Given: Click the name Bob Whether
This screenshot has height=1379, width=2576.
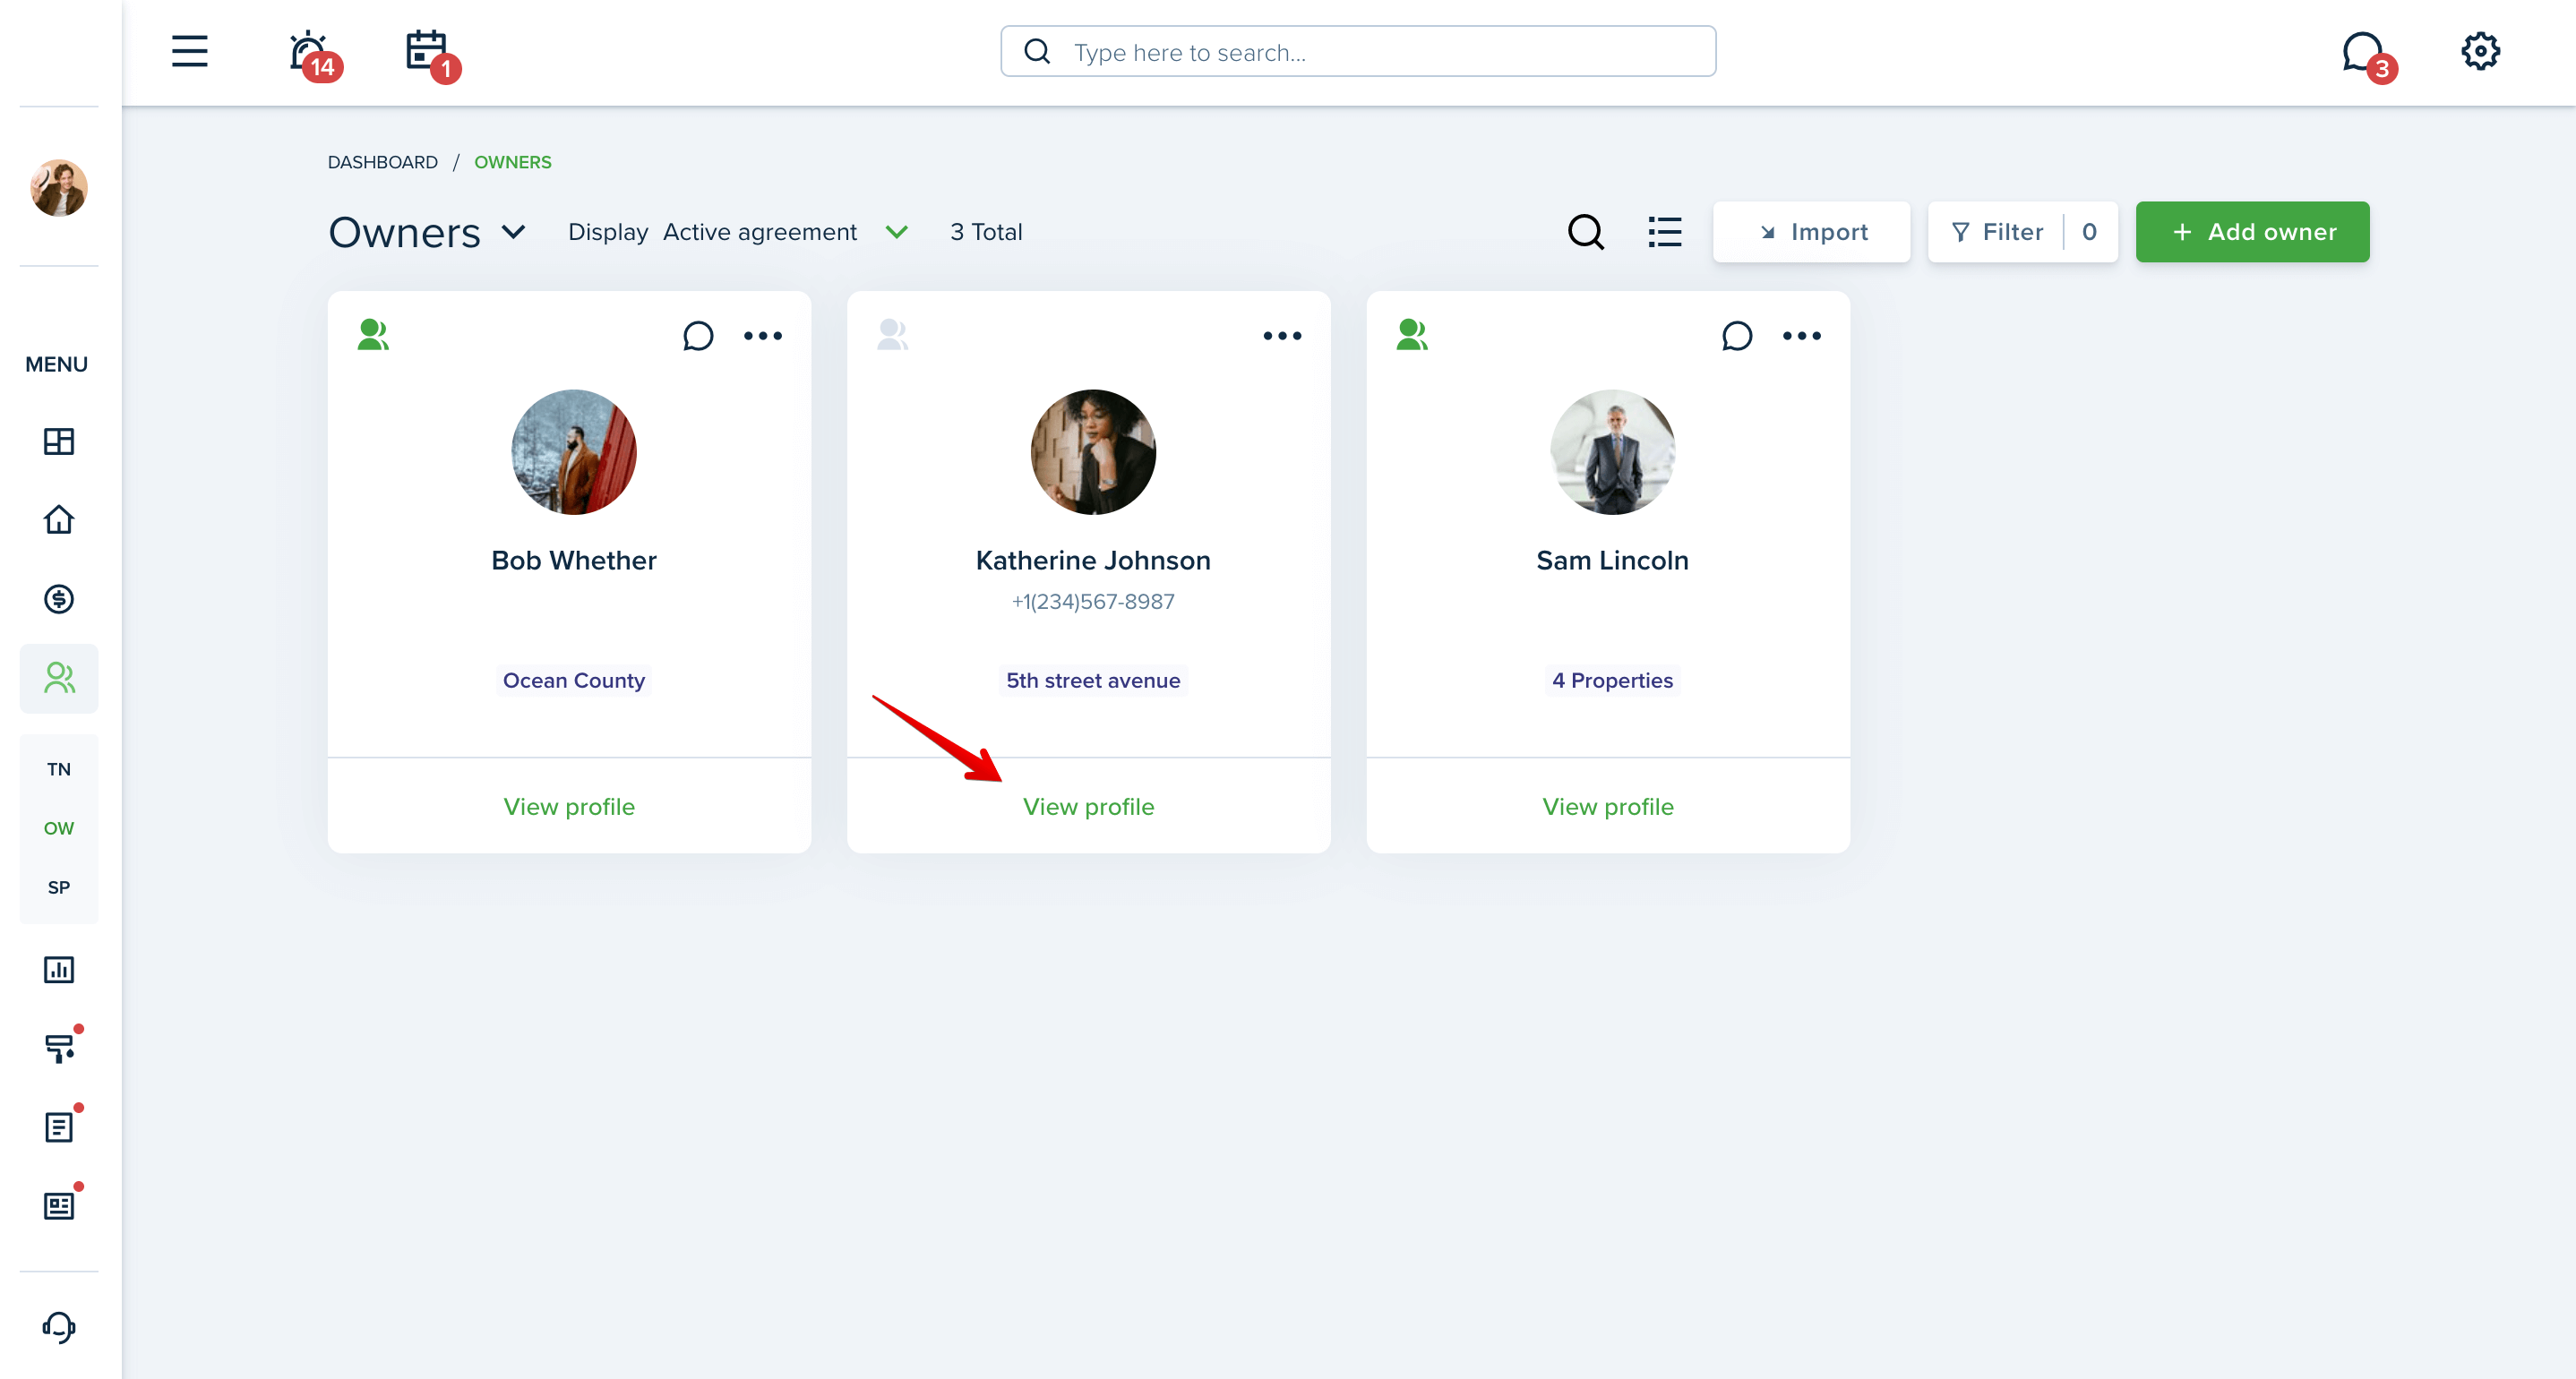Looking at the screenshot, I should point(574,560).
